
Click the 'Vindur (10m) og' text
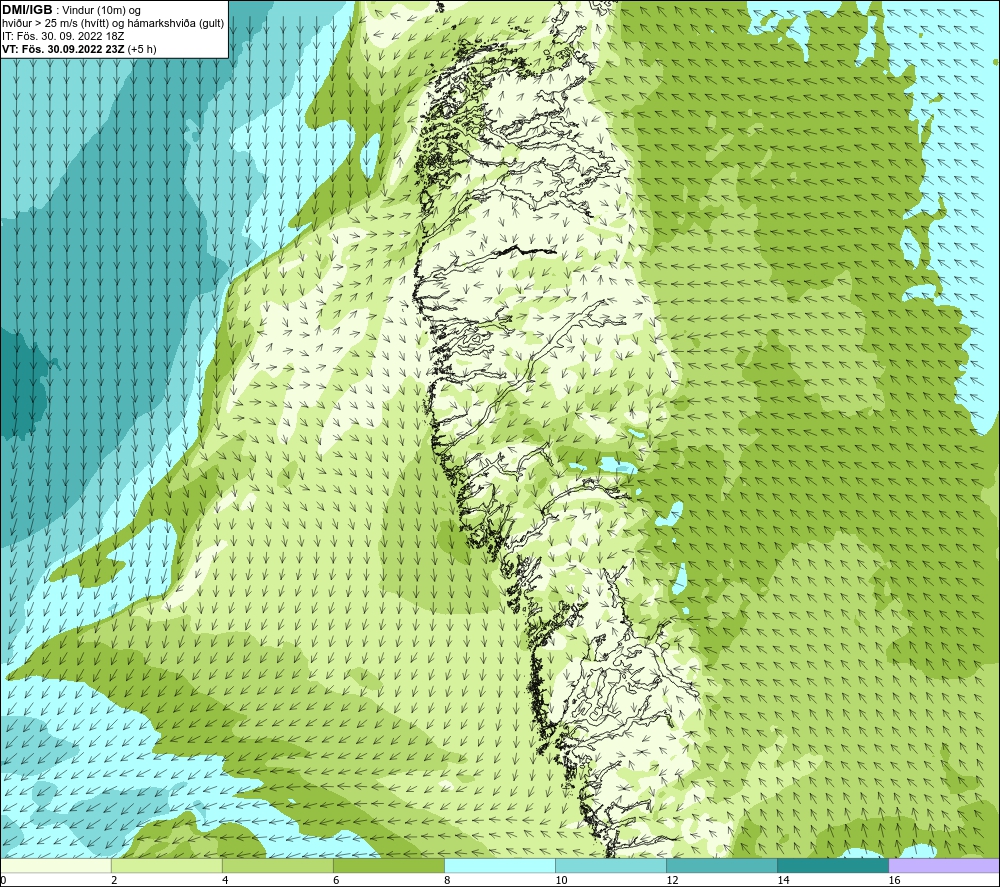coord(102,11)
